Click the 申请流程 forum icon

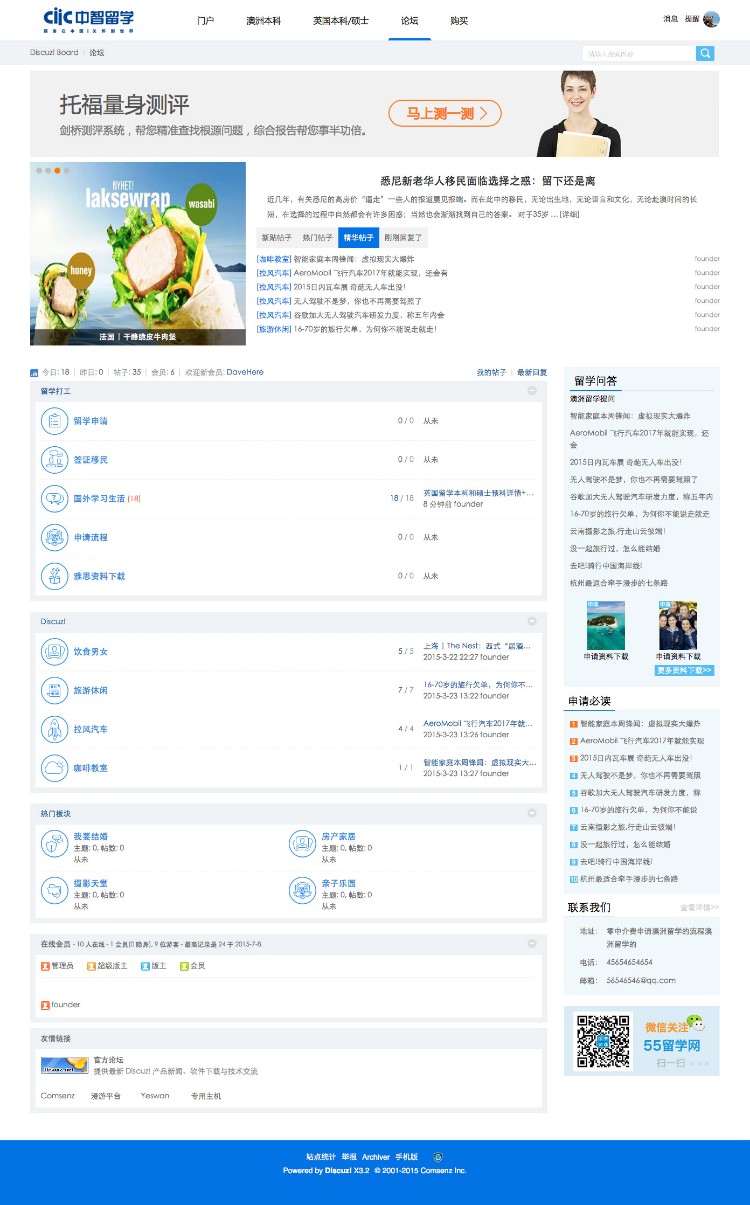point(53,537)
